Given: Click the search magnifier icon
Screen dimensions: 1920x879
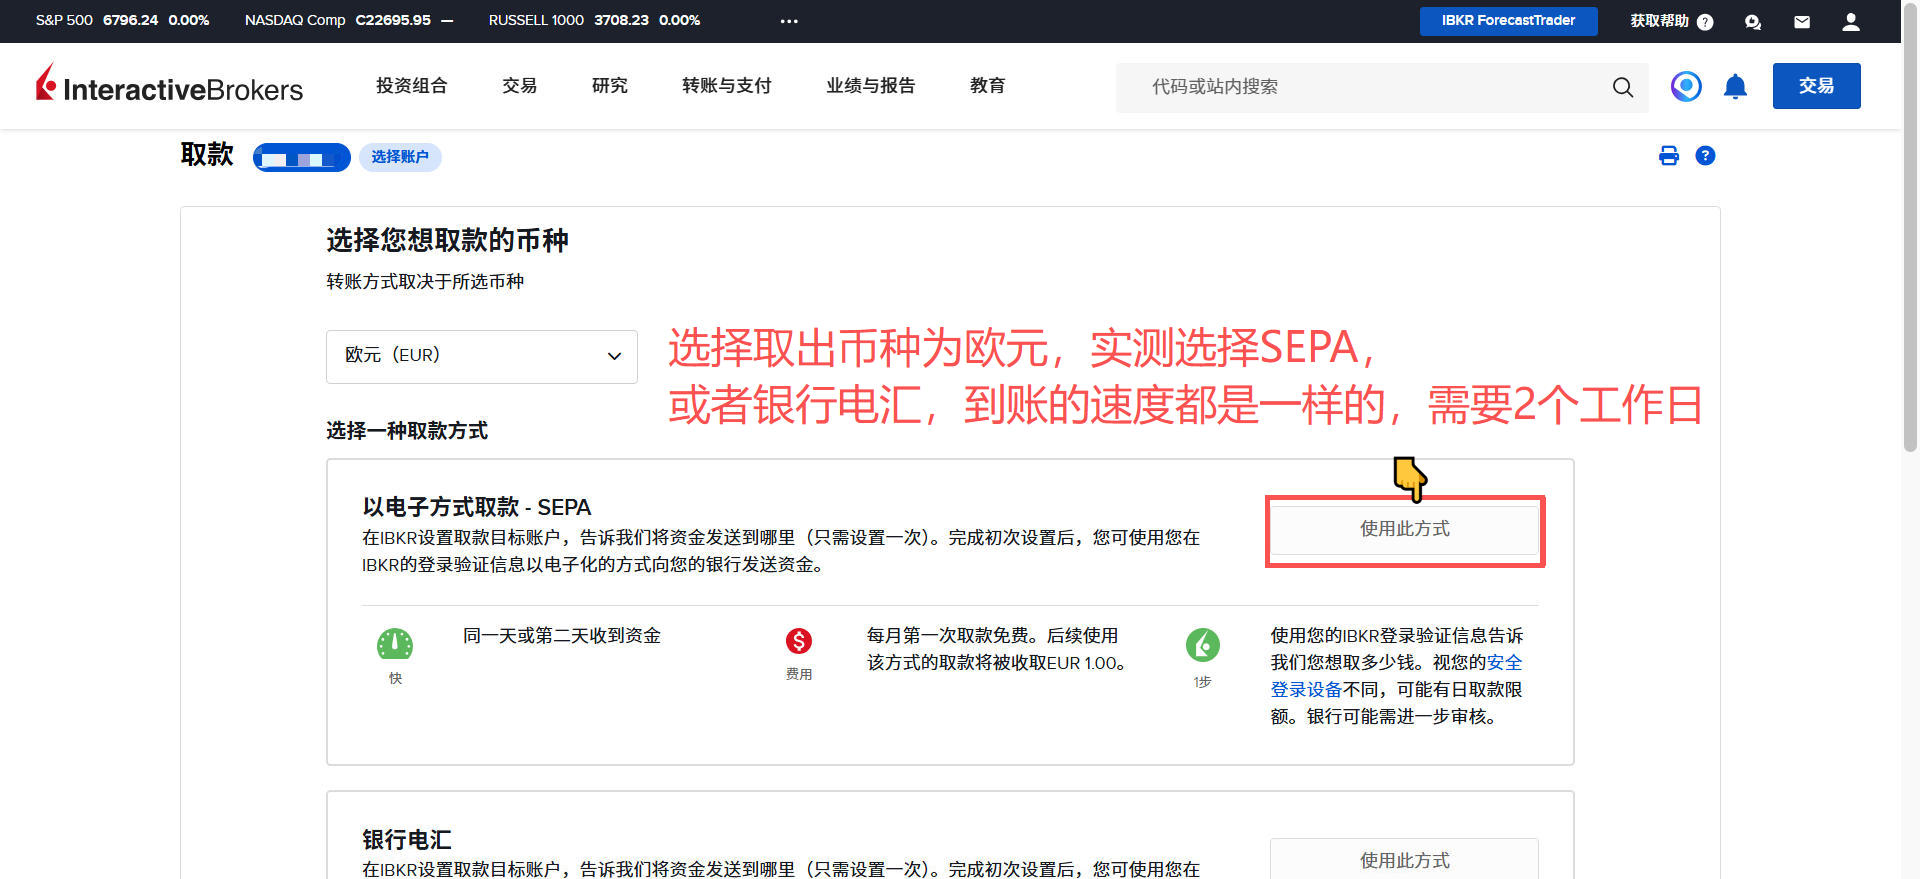Looking at the screenshot, I should pos(1622,88).
